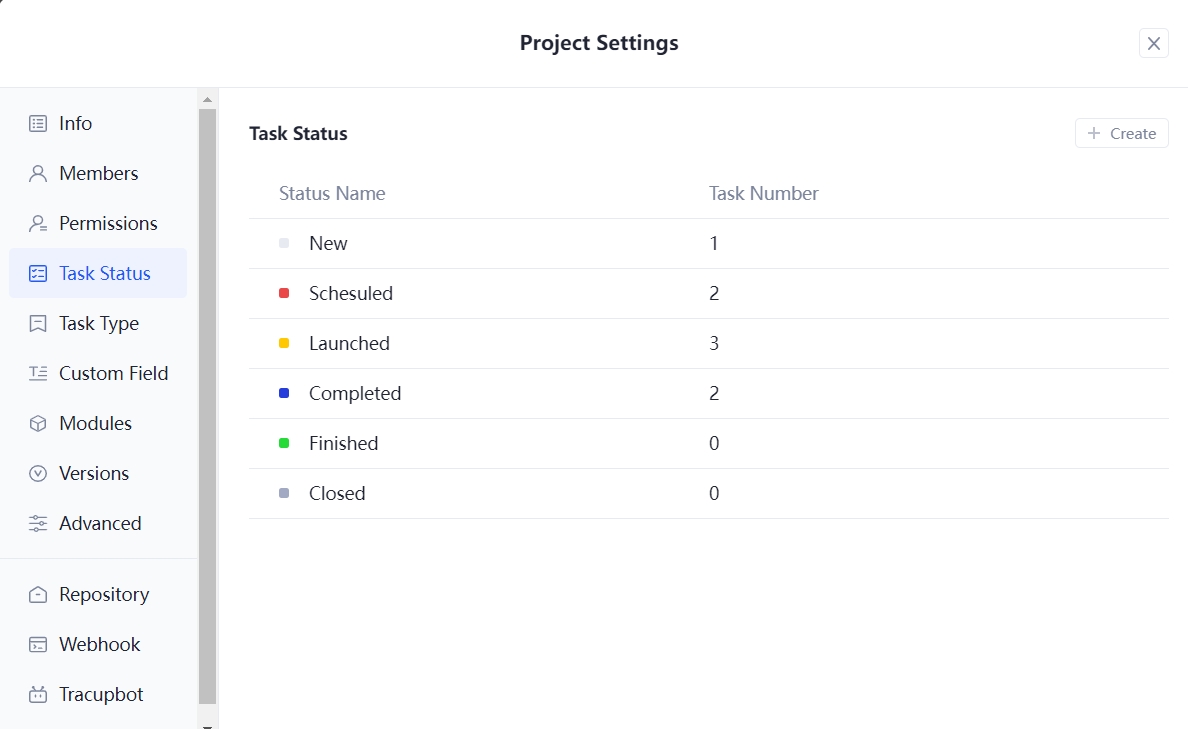Open the Tracupbot robot icon
The height and width of the screenshot is (729, 1188).
(x=37, y=694)
